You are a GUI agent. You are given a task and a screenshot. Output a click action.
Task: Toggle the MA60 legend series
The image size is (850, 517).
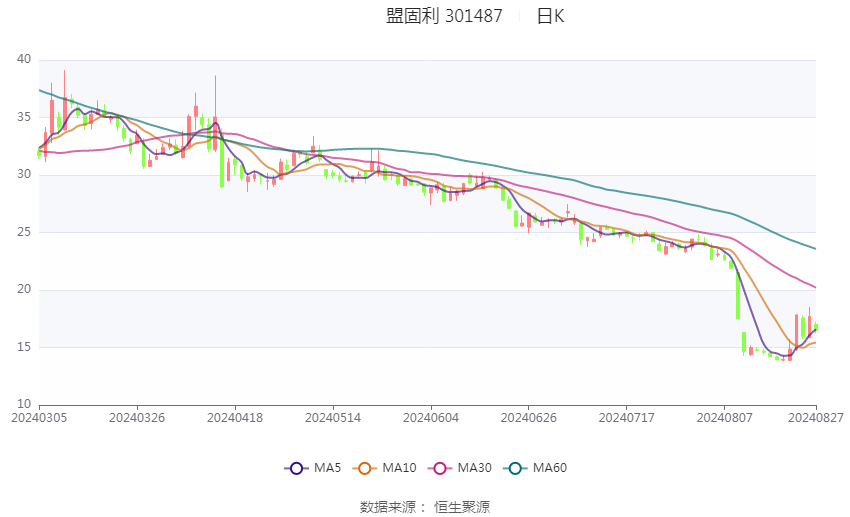pyautogui.click(x=535, y=468)
